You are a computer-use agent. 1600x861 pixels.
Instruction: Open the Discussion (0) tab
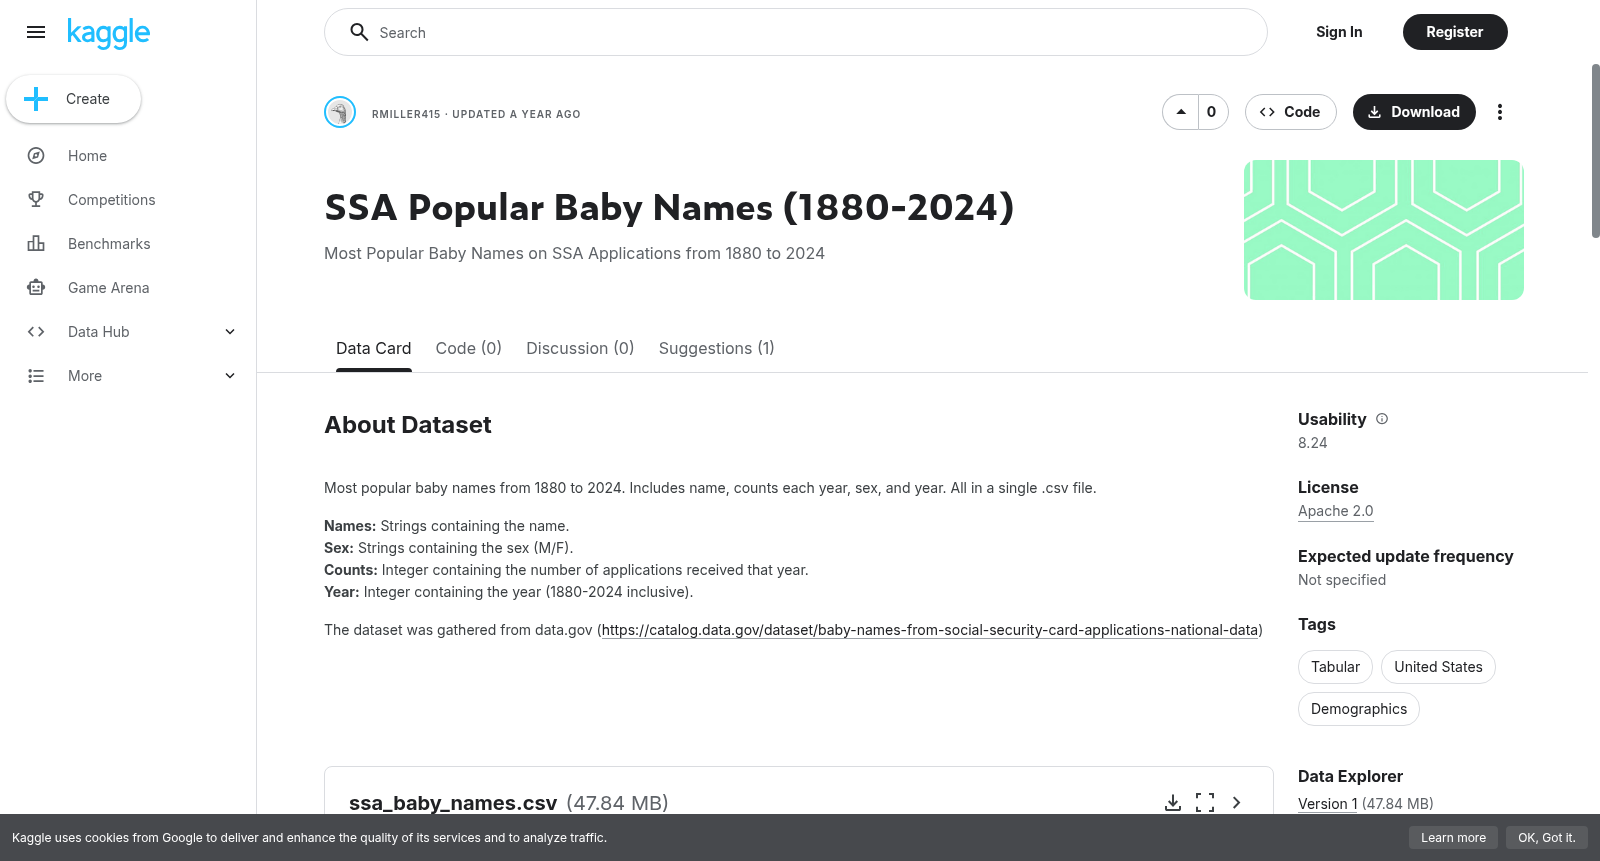point(580,348)
